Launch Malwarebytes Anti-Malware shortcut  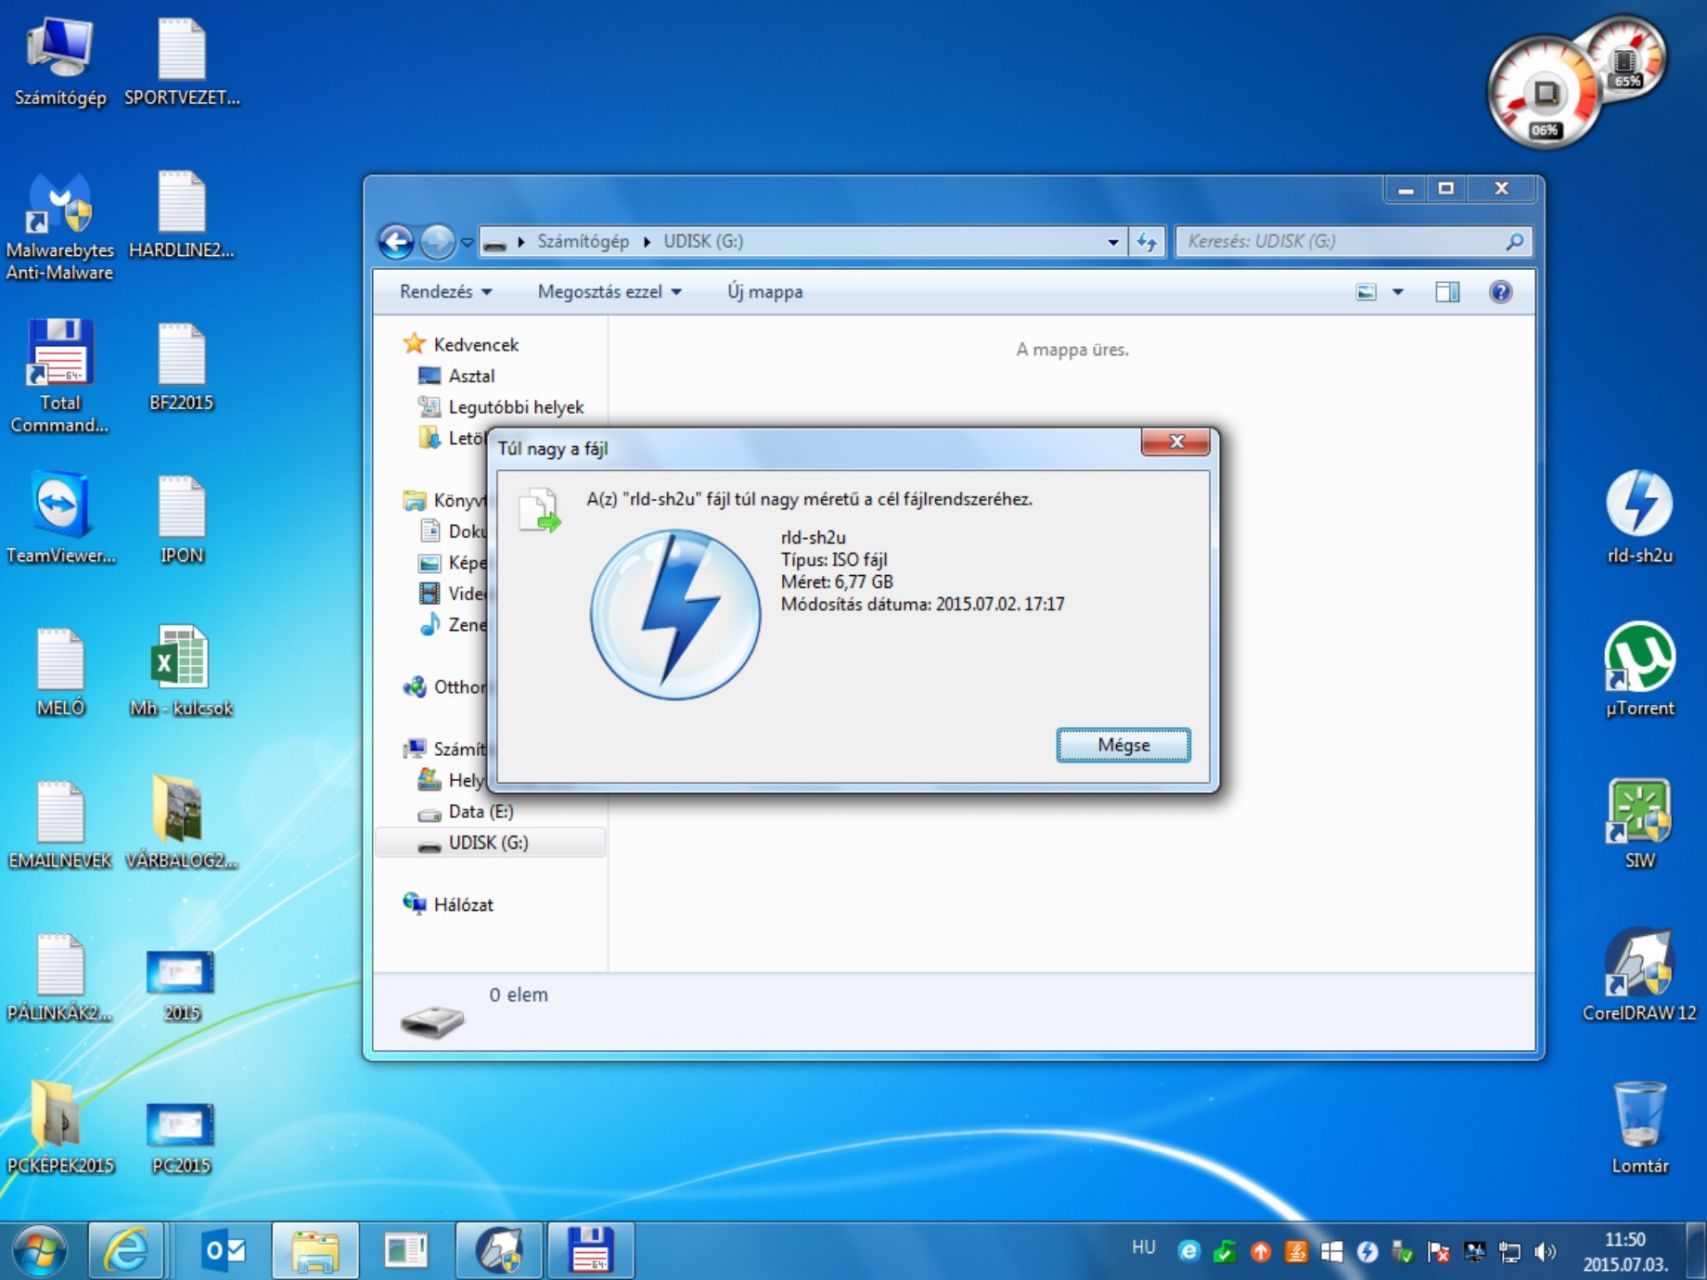coord(60,226)
